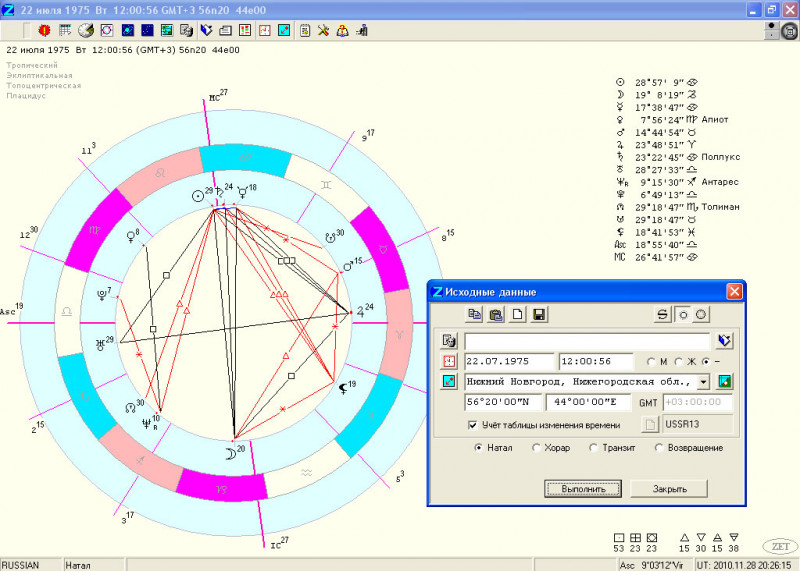
Task: Open the starry sky icon in toolbar
Action: pos(147,31)
